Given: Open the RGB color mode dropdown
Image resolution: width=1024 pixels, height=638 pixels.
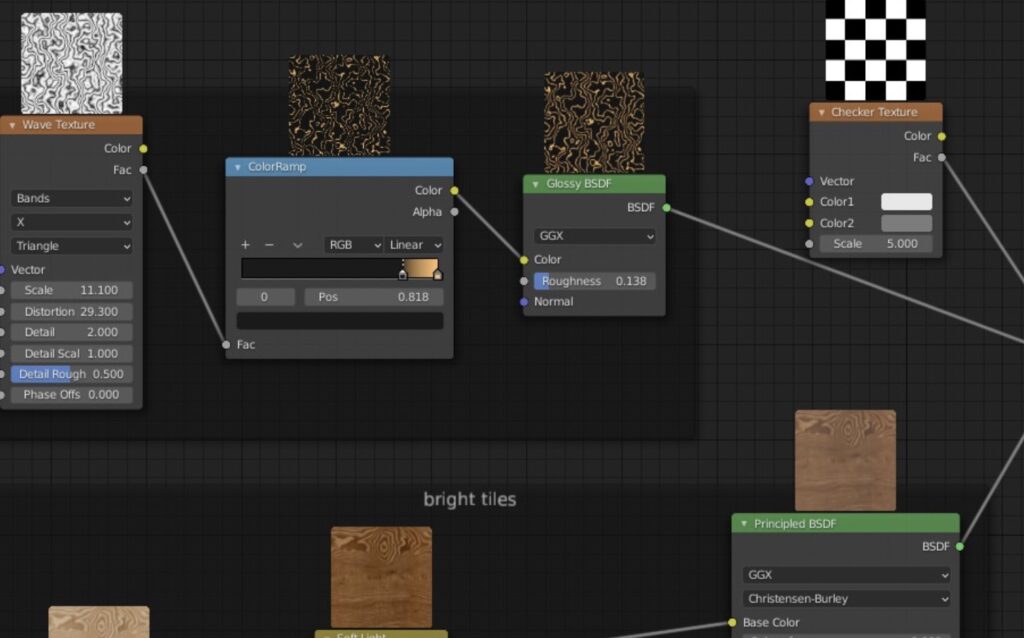Looking at the screenshot, I should 354,245.
